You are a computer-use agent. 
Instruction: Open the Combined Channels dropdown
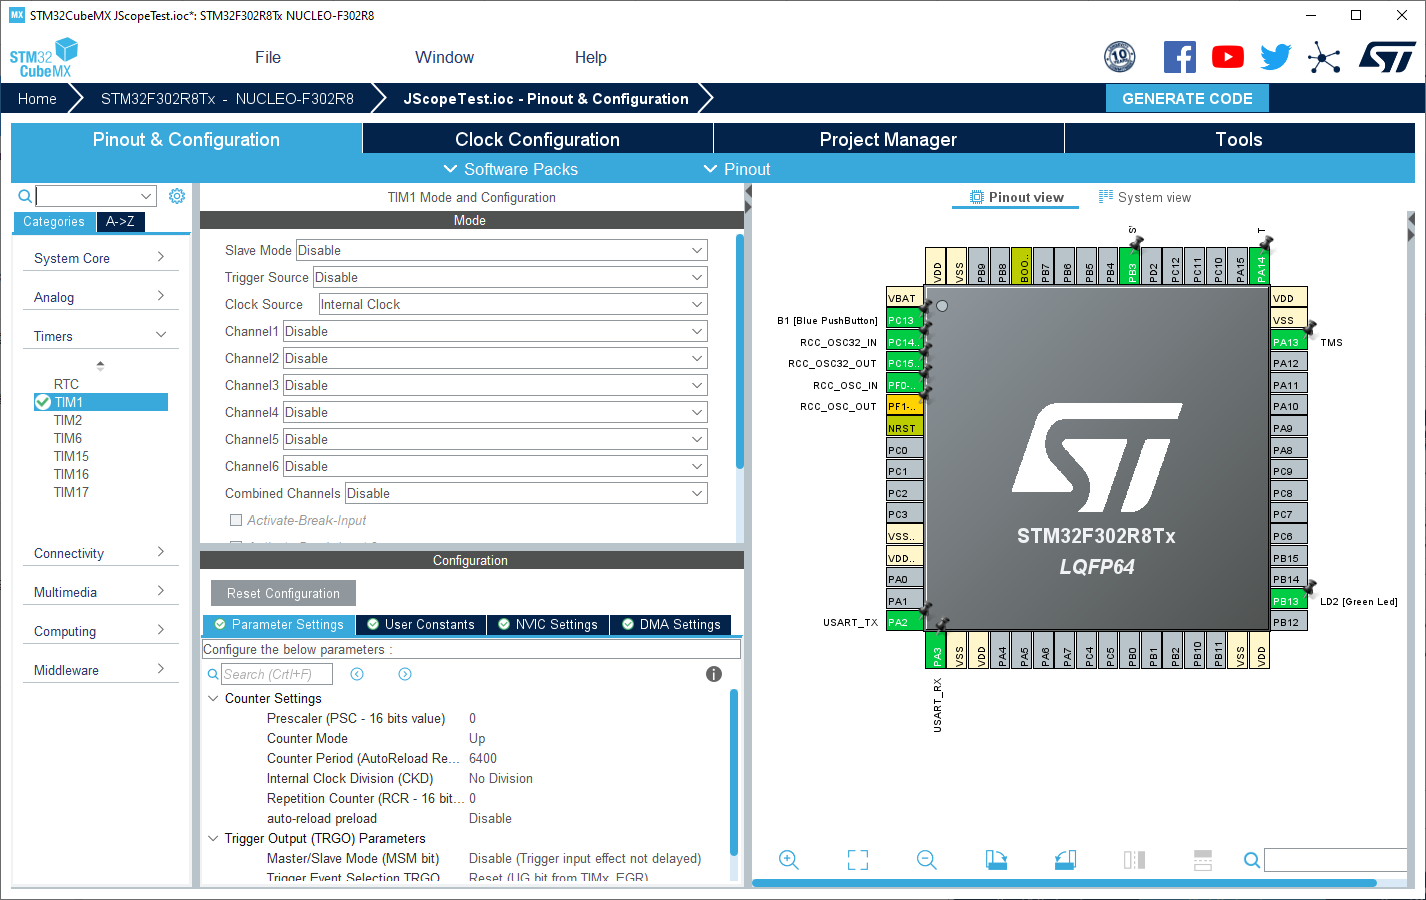pos(526,493)
